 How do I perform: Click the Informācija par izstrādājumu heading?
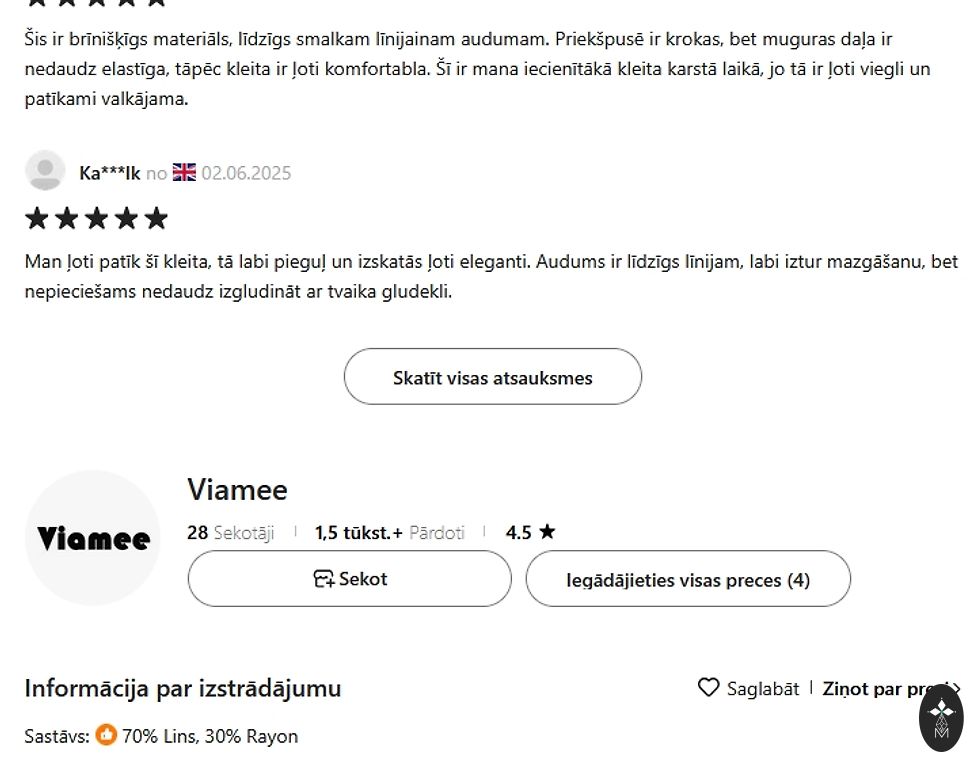tap(183, 688)
